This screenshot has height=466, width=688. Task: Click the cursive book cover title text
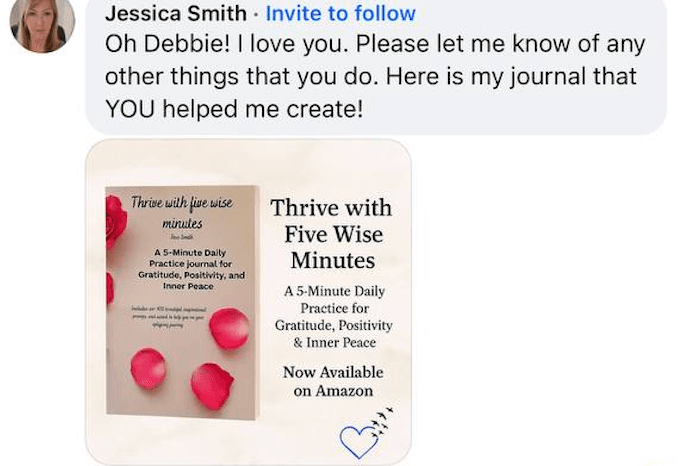[182, 212]
